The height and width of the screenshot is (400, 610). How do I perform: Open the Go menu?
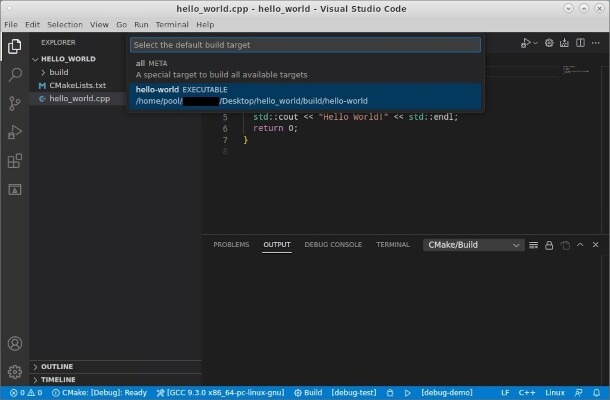tap(121, 25)
